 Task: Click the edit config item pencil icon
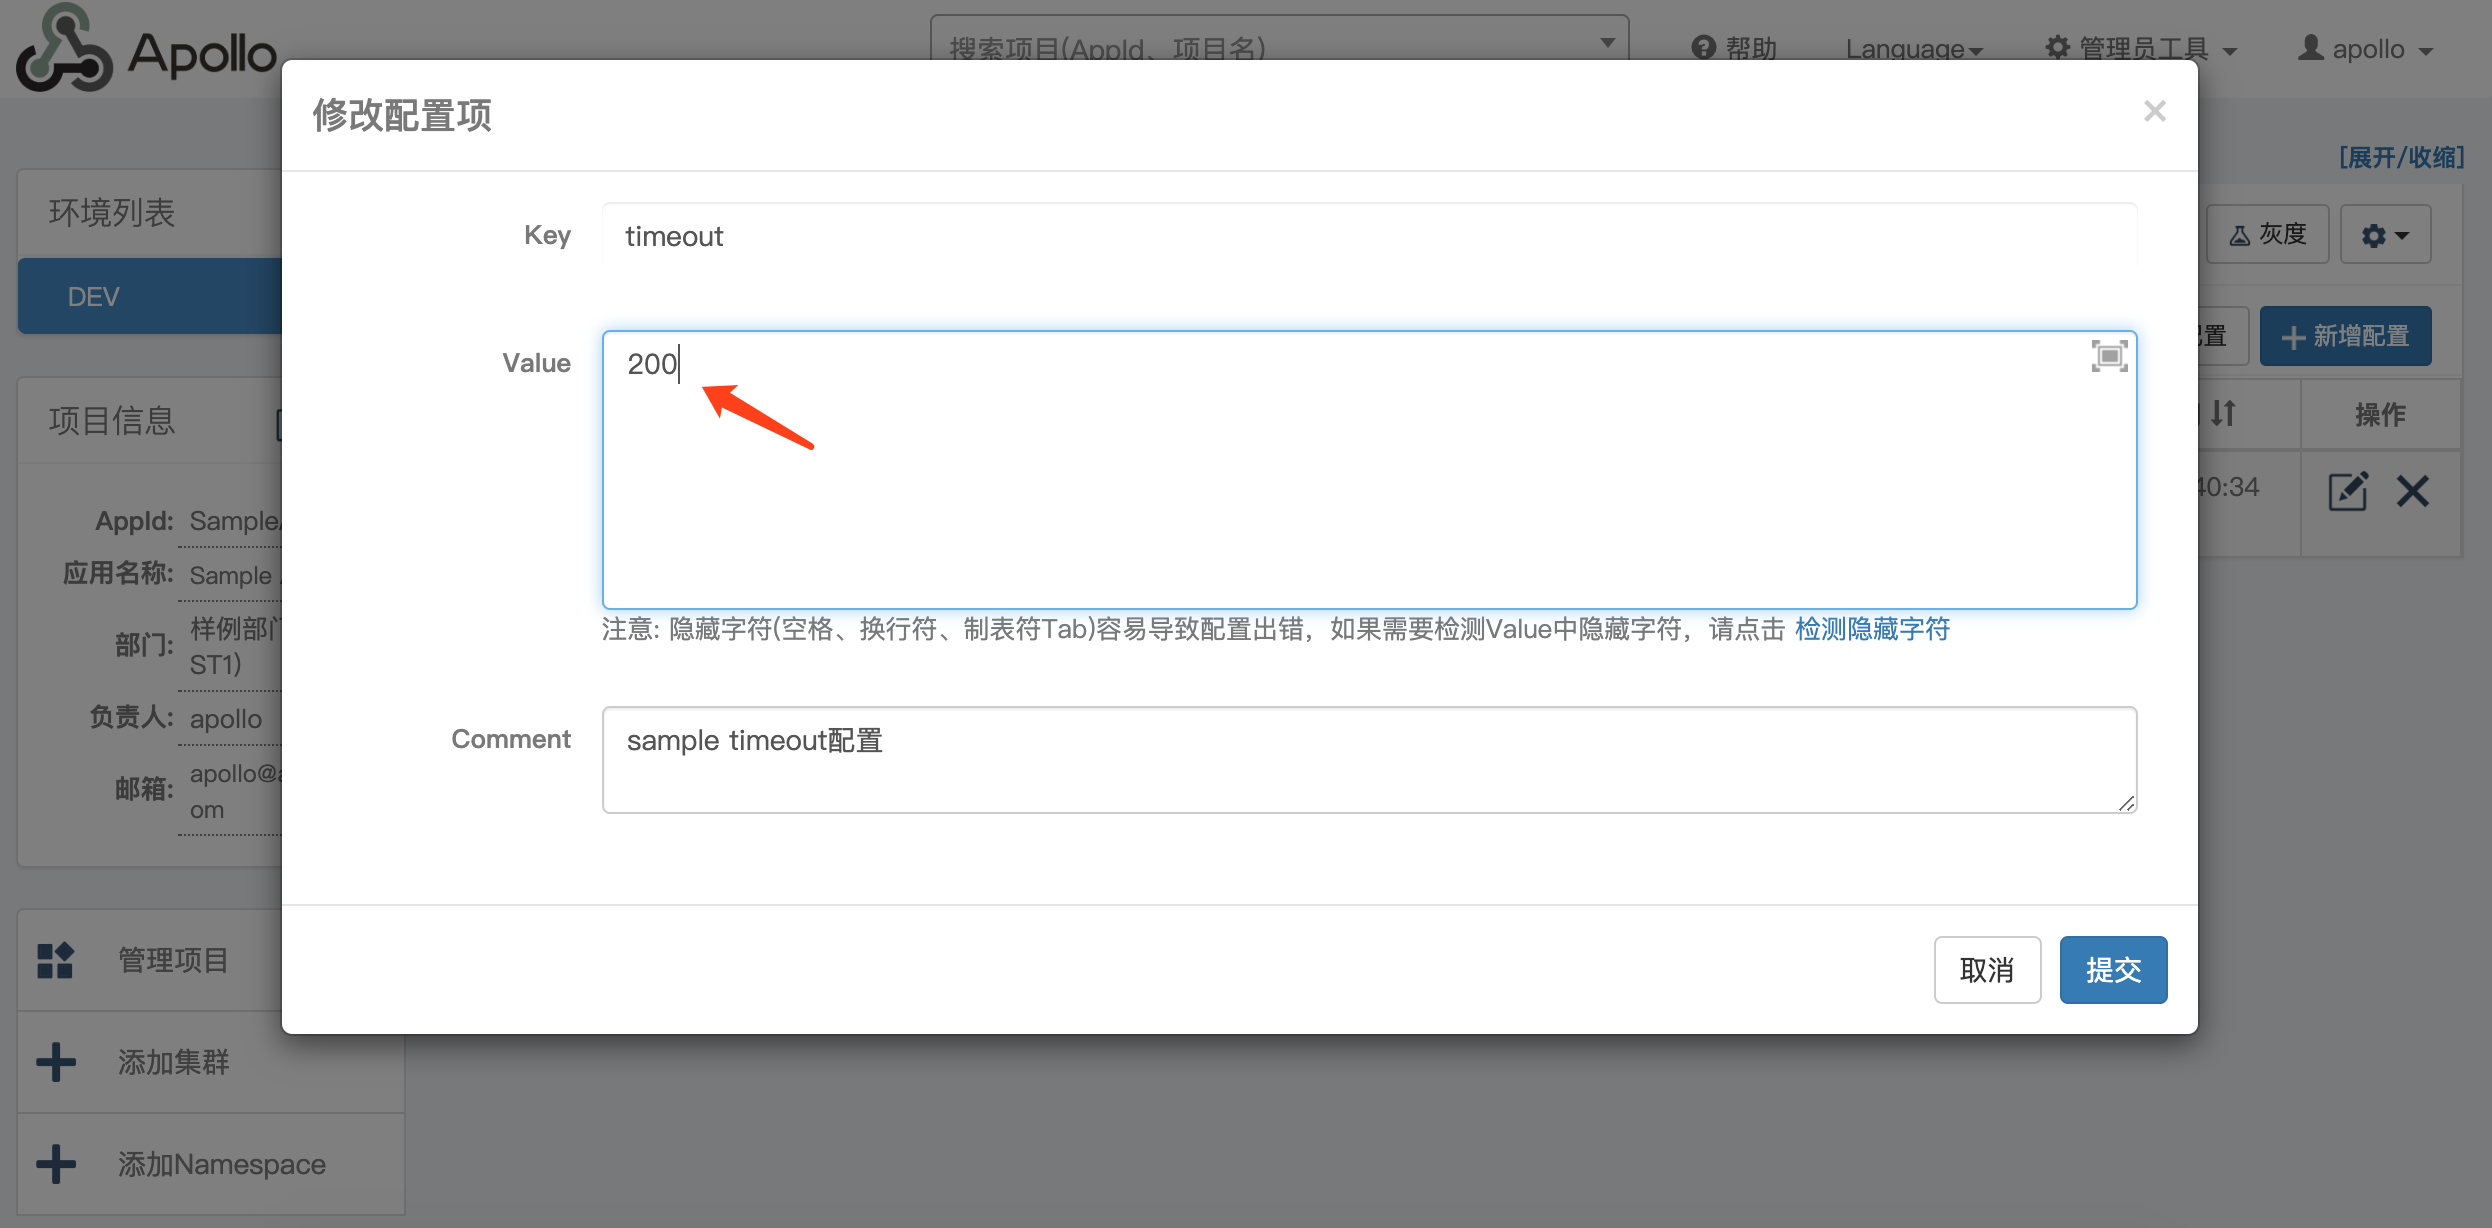(x=2347, y=491)
